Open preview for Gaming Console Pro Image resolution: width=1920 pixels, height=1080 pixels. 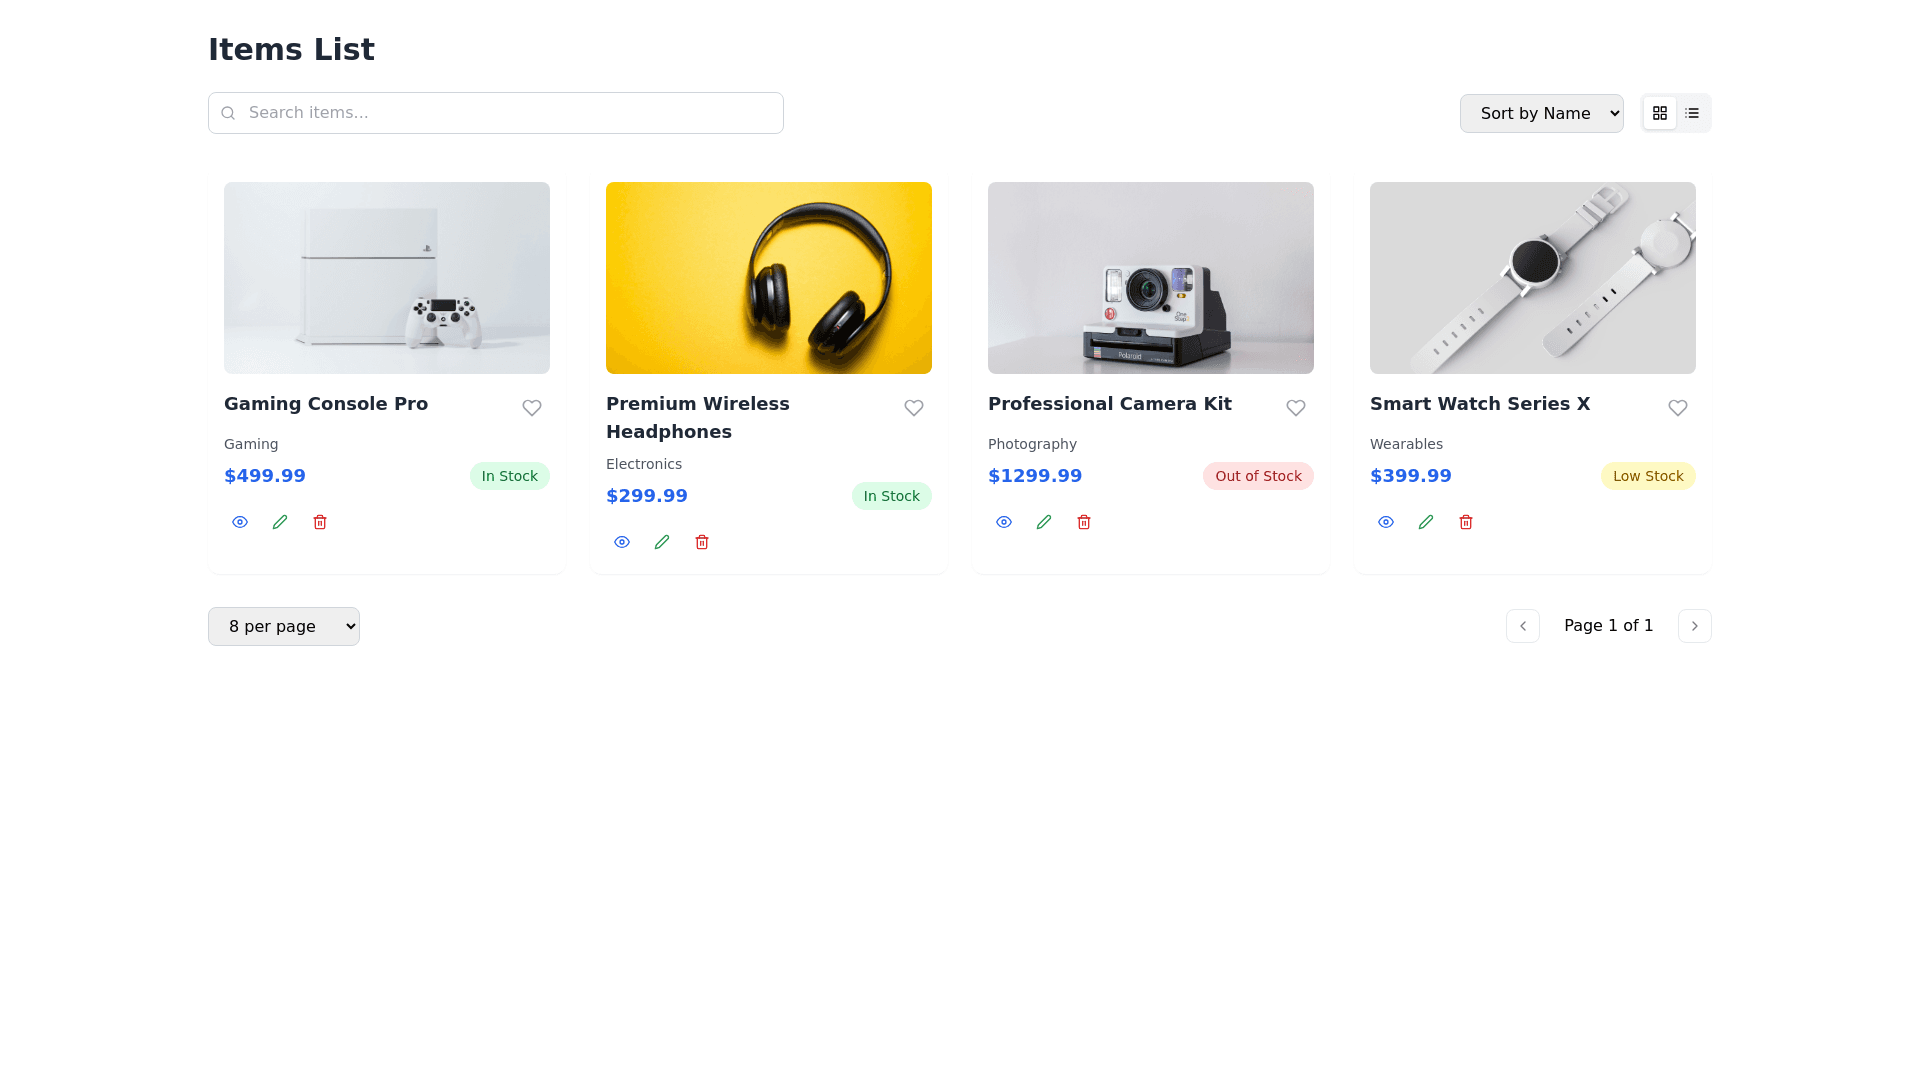[x=239, y=521]
